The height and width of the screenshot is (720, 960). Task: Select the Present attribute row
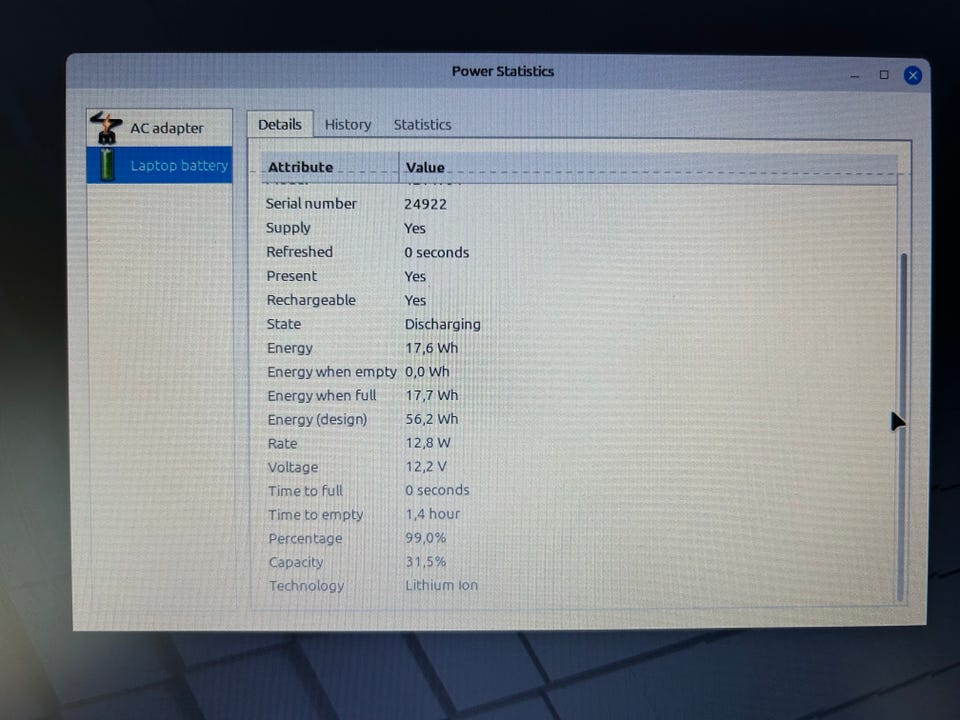click(x=579, y=276)
